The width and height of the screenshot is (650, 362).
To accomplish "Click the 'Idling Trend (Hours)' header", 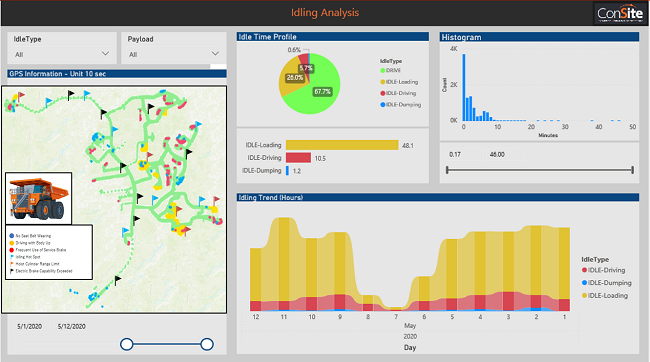I will (x=438, y=197).
